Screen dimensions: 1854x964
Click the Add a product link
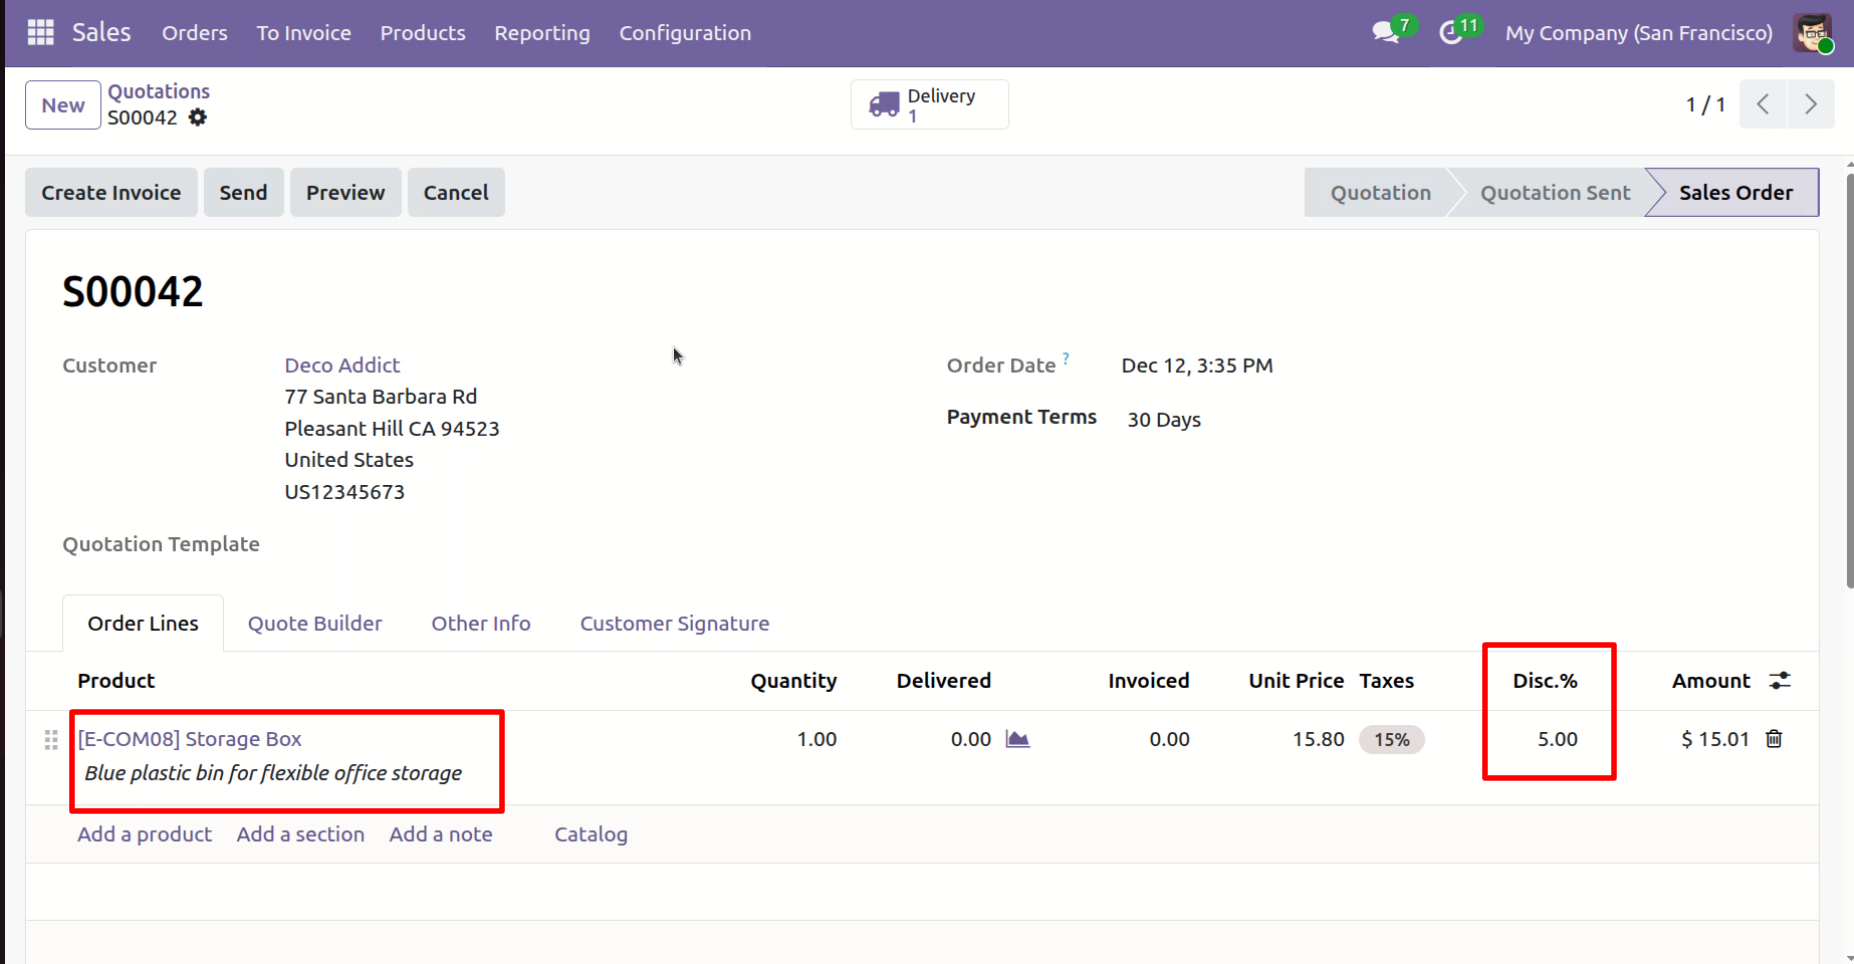coord(145,834)
